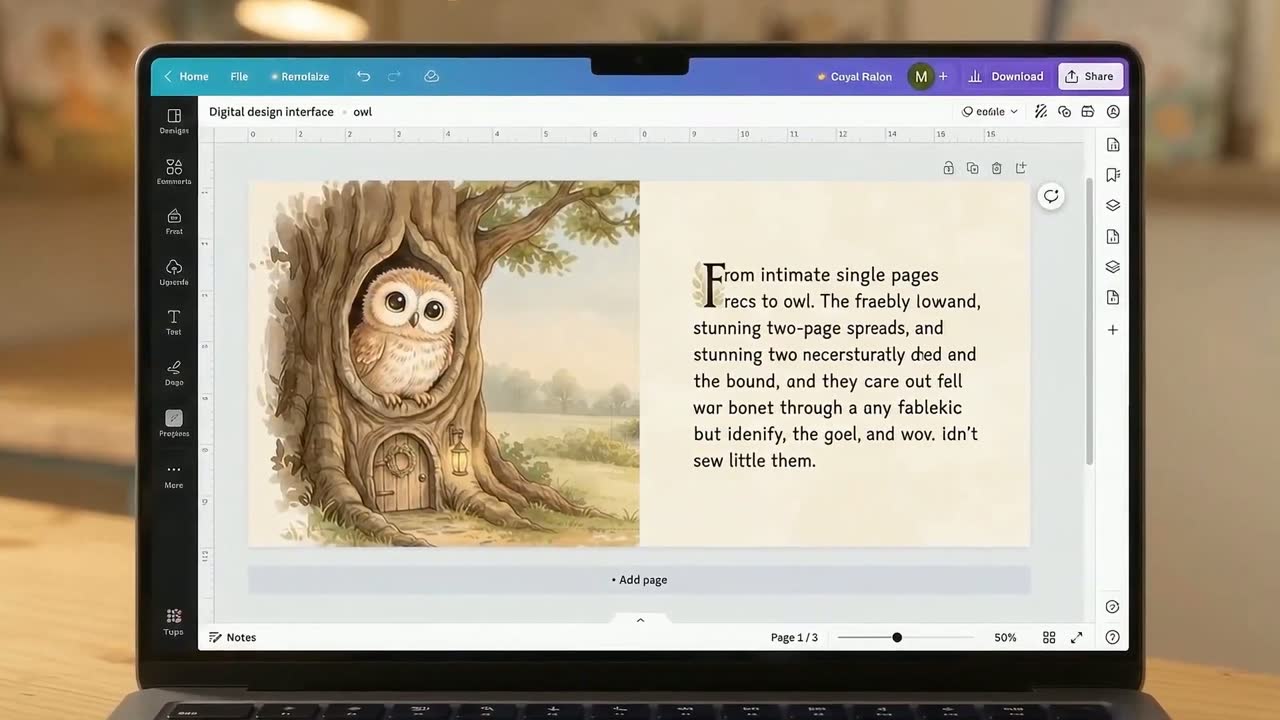Switch to grid view of pages
The image size is (1280, 720).
coord(1049,638)
